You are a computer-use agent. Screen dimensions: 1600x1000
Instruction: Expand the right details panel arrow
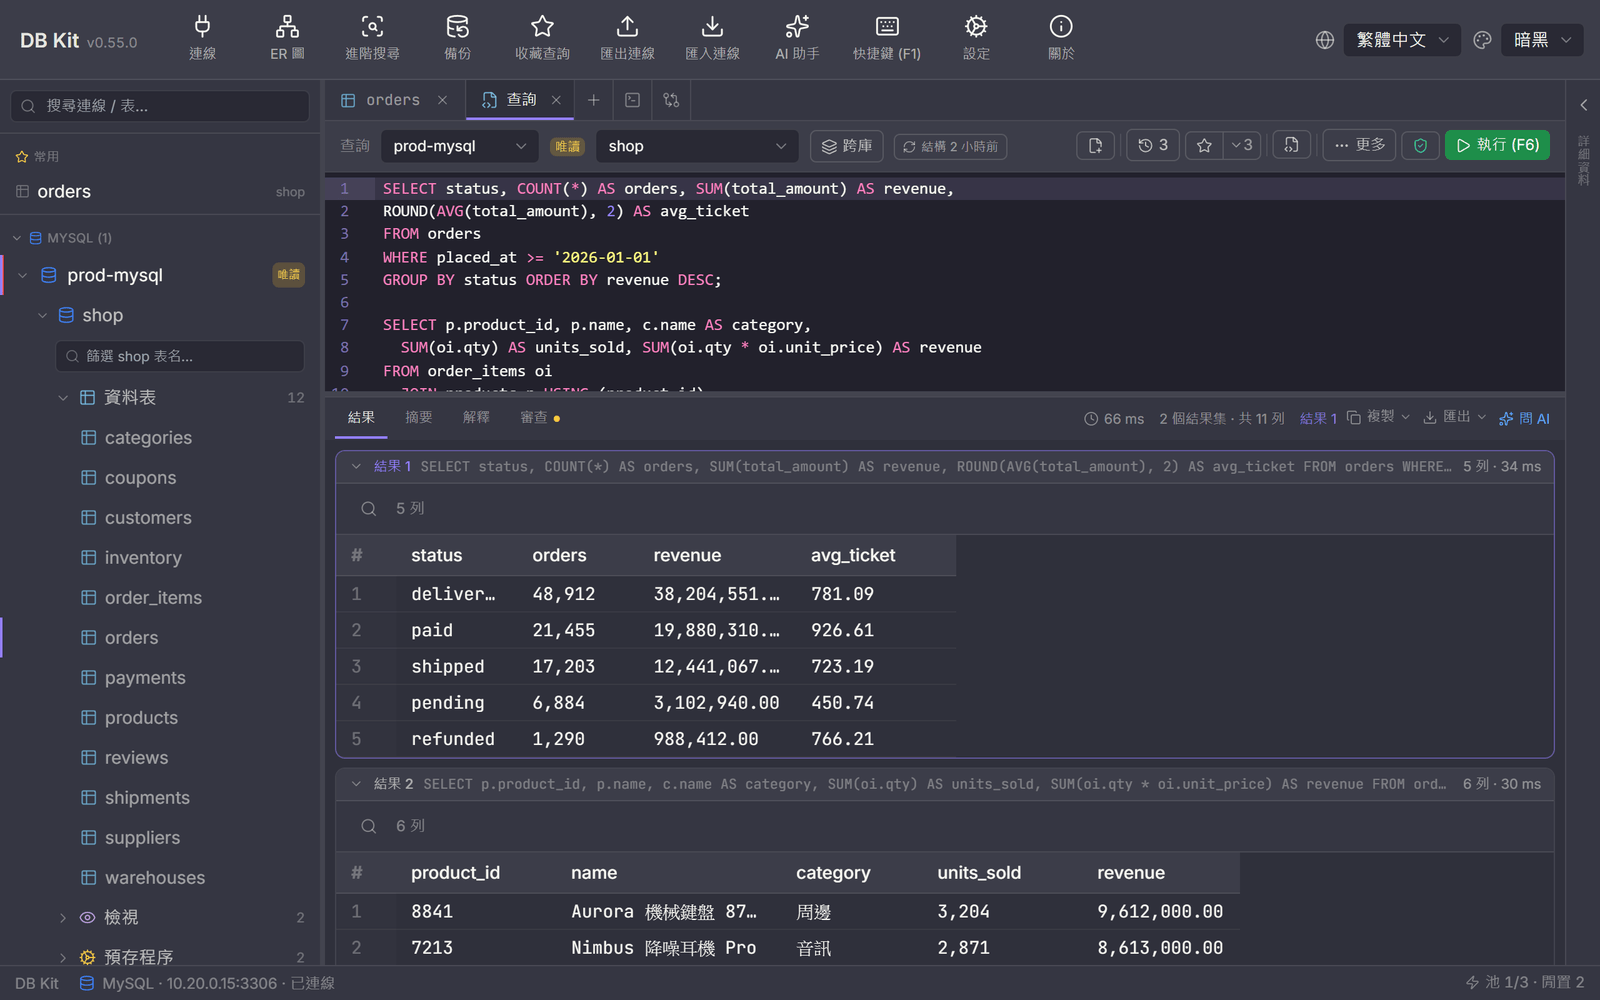[x=1583, y=105]
